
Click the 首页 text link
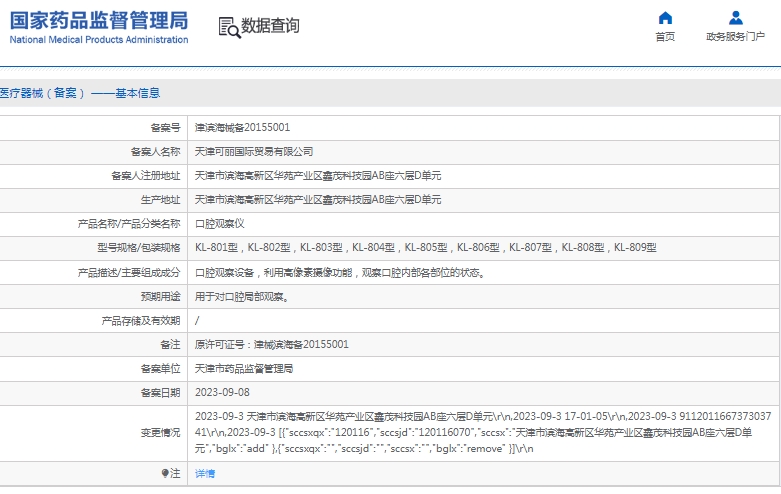[x=665, y=37]
